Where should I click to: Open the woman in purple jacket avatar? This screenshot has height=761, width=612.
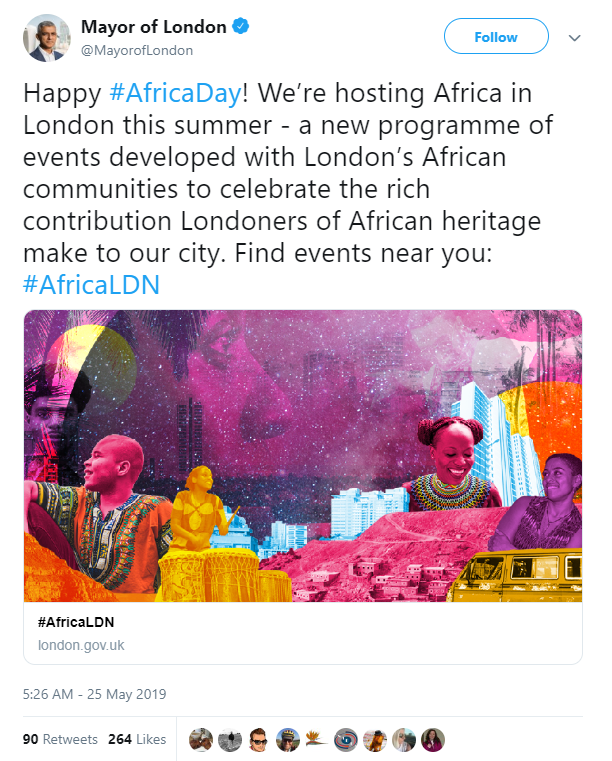click(433, 740)
